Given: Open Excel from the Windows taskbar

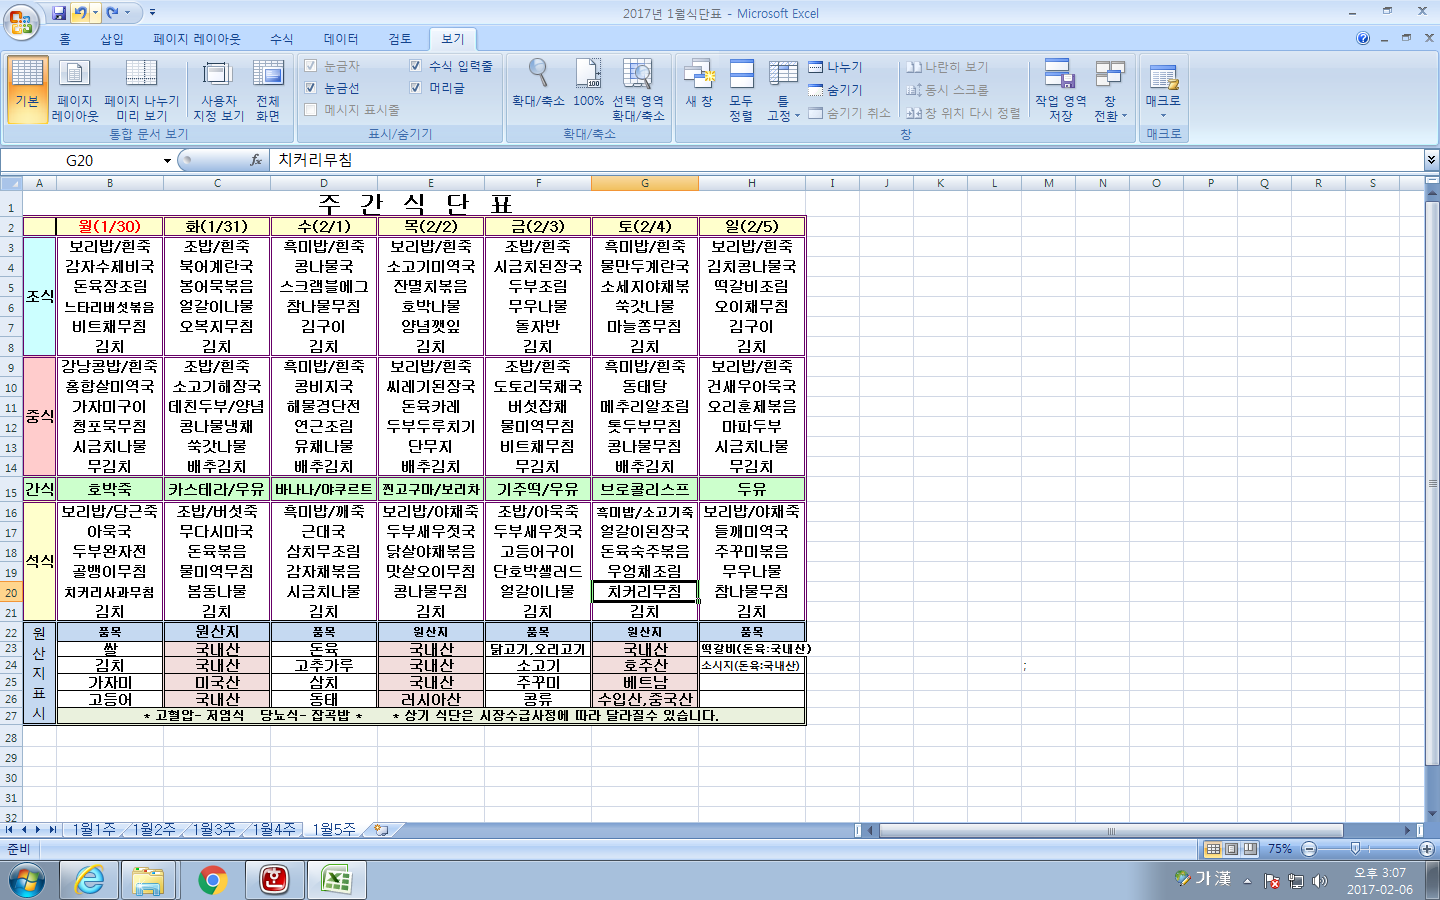Looking at the screenshot, I should point(336,880).
